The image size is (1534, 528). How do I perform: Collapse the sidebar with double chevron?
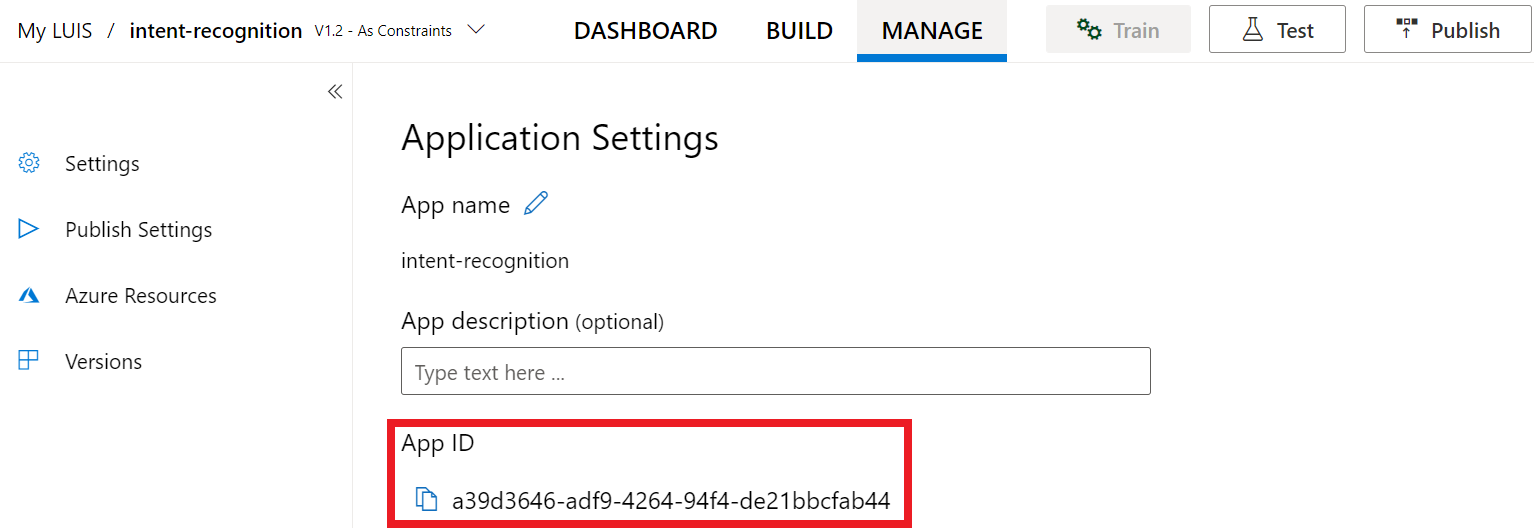[x=335, y=92]
